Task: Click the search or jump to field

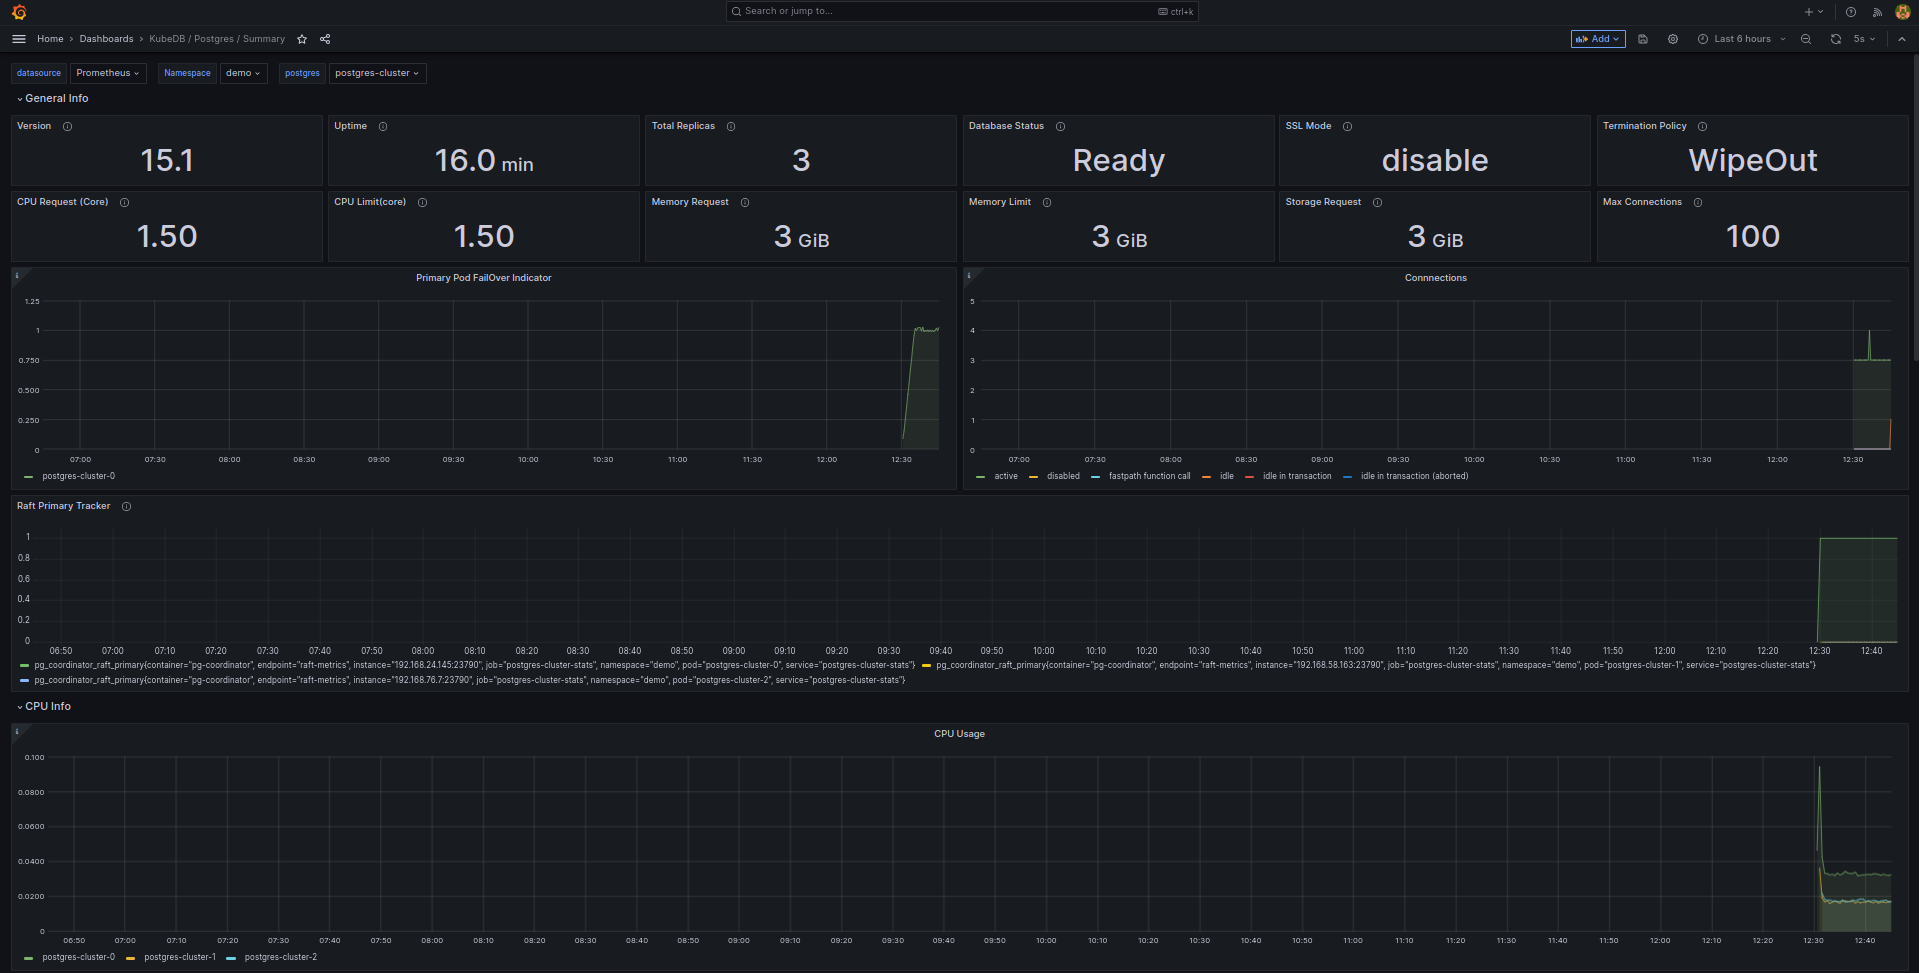Action: [960, 11]
